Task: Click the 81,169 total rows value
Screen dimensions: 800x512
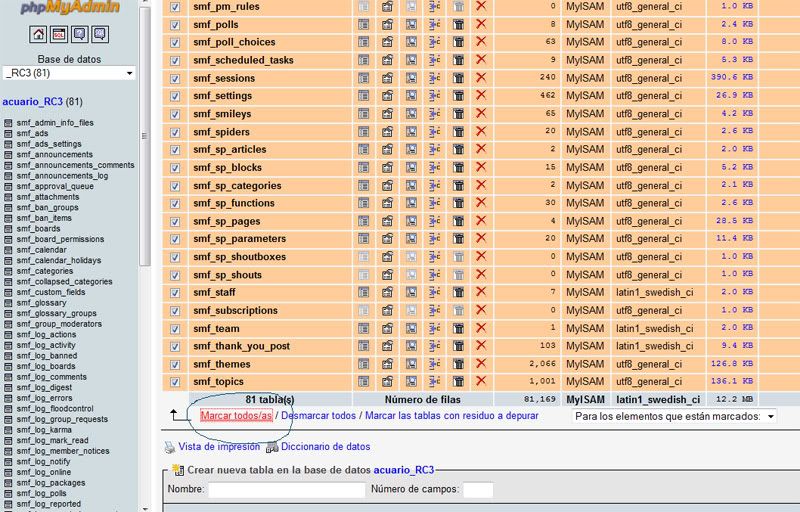Action: [539, 399]
